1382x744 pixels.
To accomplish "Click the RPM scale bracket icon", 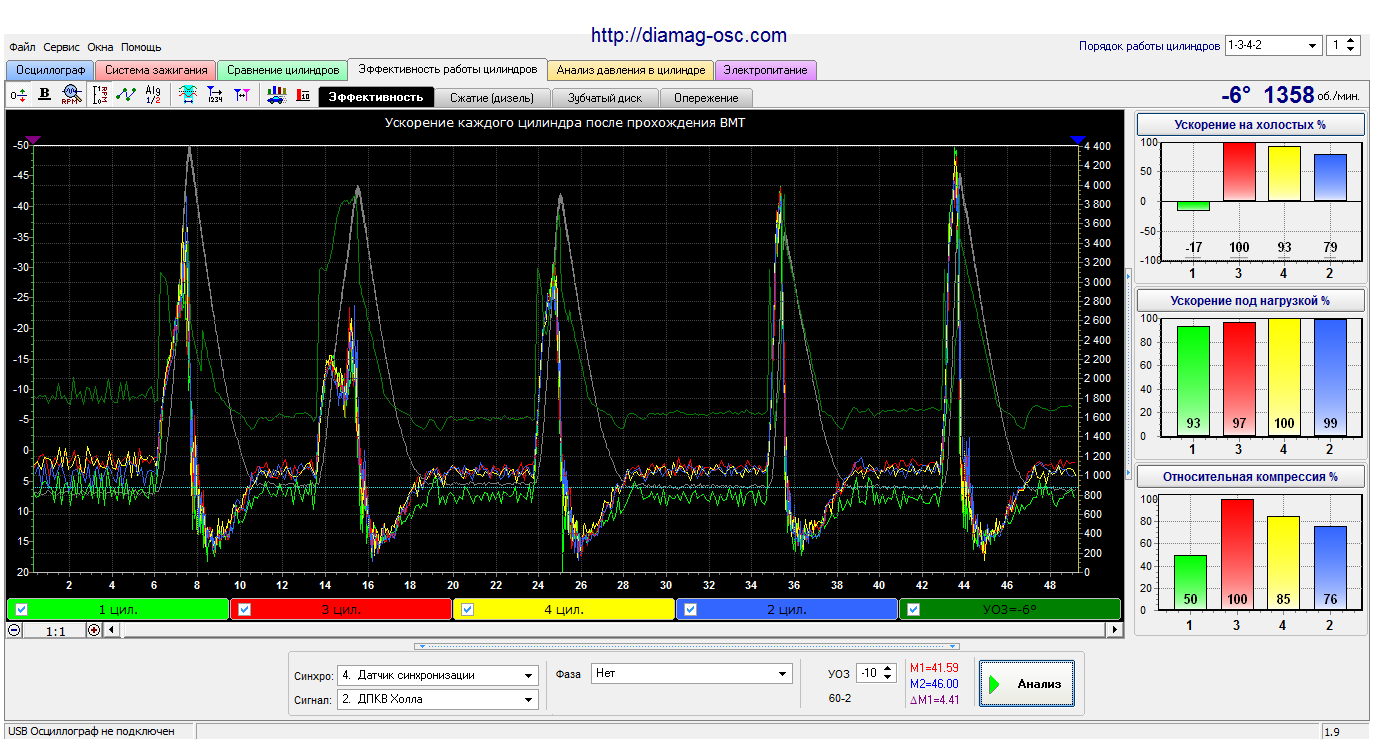I will point(99,95).
